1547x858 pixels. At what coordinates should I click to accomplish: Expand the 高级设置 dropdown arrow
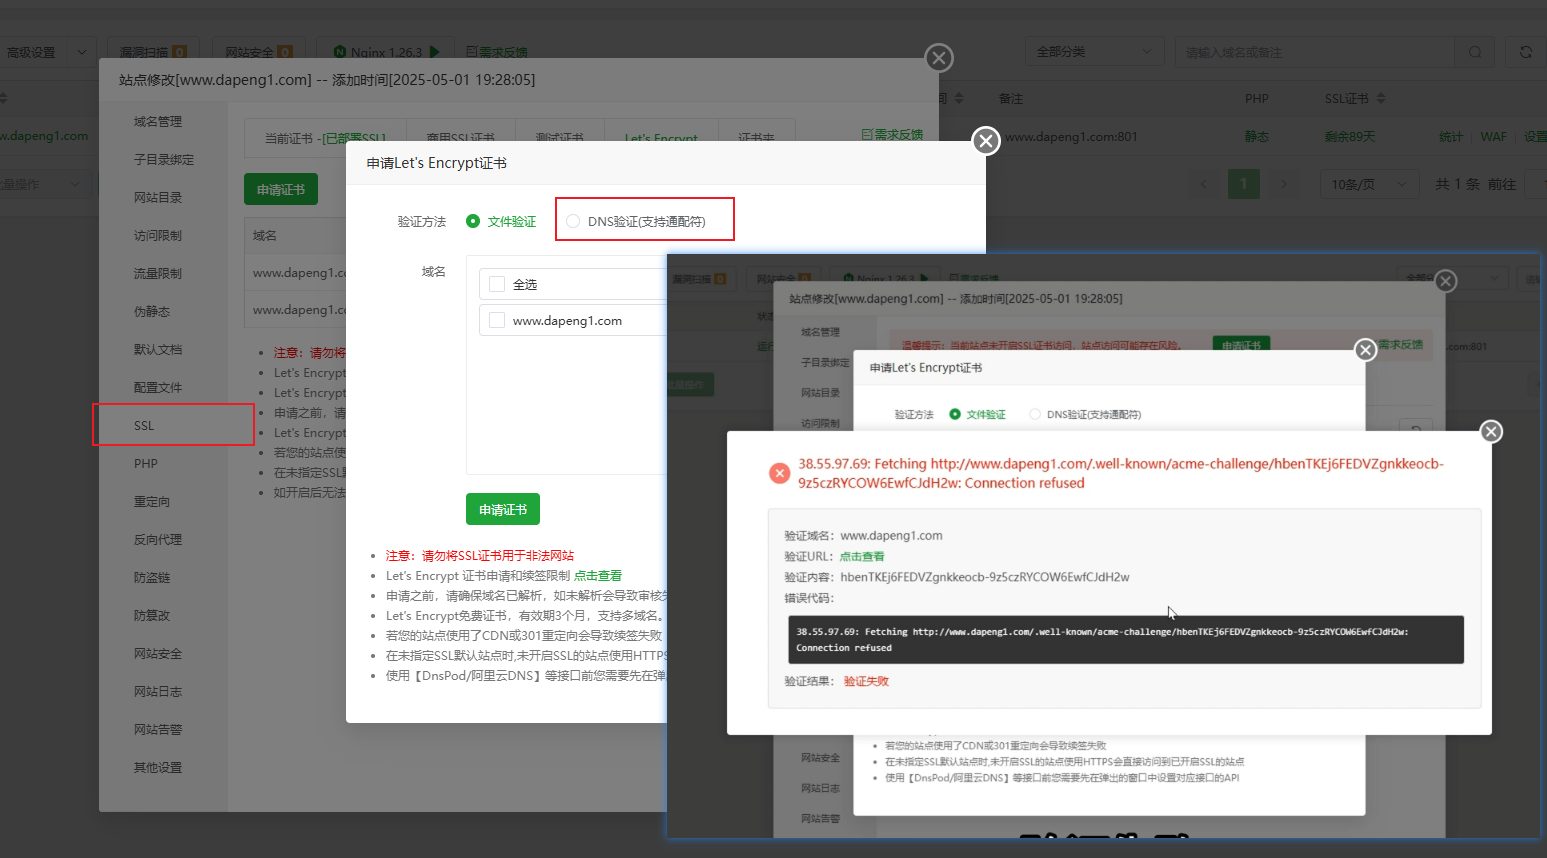click(82, 52)
